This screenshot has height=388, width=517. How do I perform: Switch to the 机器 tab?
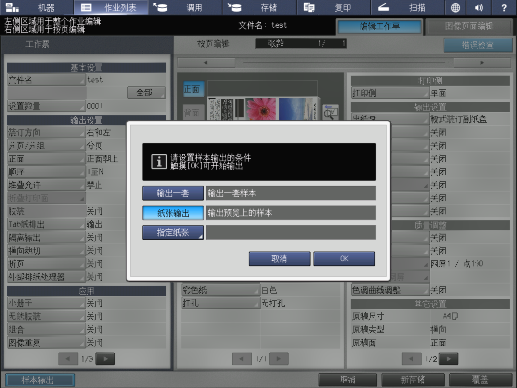[37, 7]
